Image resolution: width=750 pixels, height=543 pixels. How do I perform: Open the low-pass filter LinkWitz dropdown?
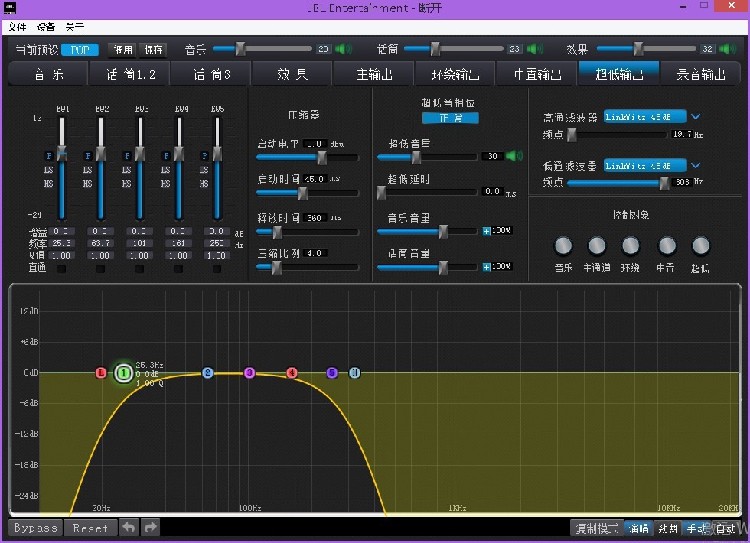(644, 165)
